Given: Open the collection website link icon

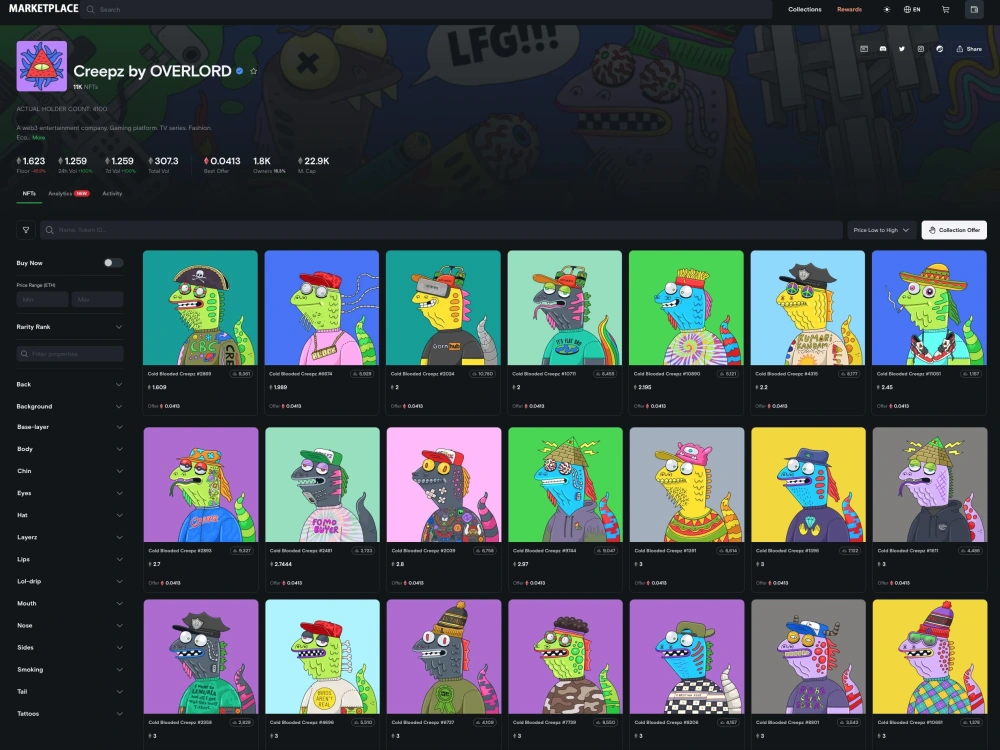Looking at the screenshot, I should coord(864,49).
